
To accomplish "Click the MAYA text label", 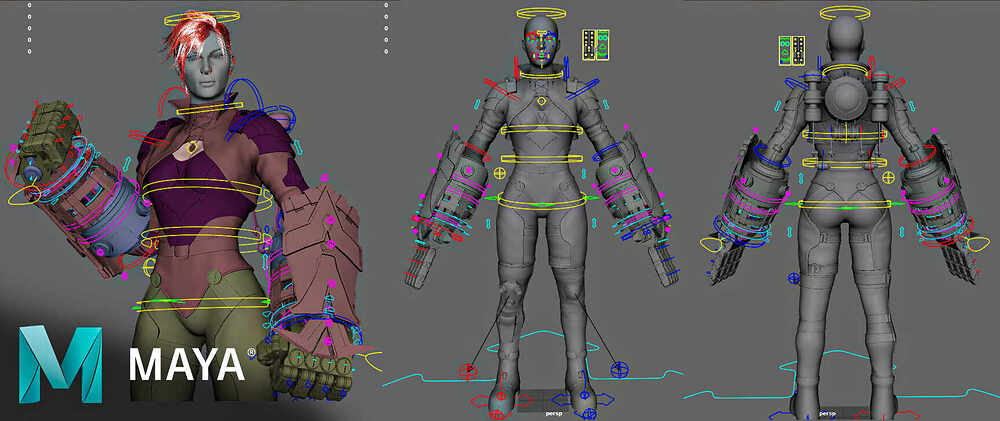I will point(188,365).
